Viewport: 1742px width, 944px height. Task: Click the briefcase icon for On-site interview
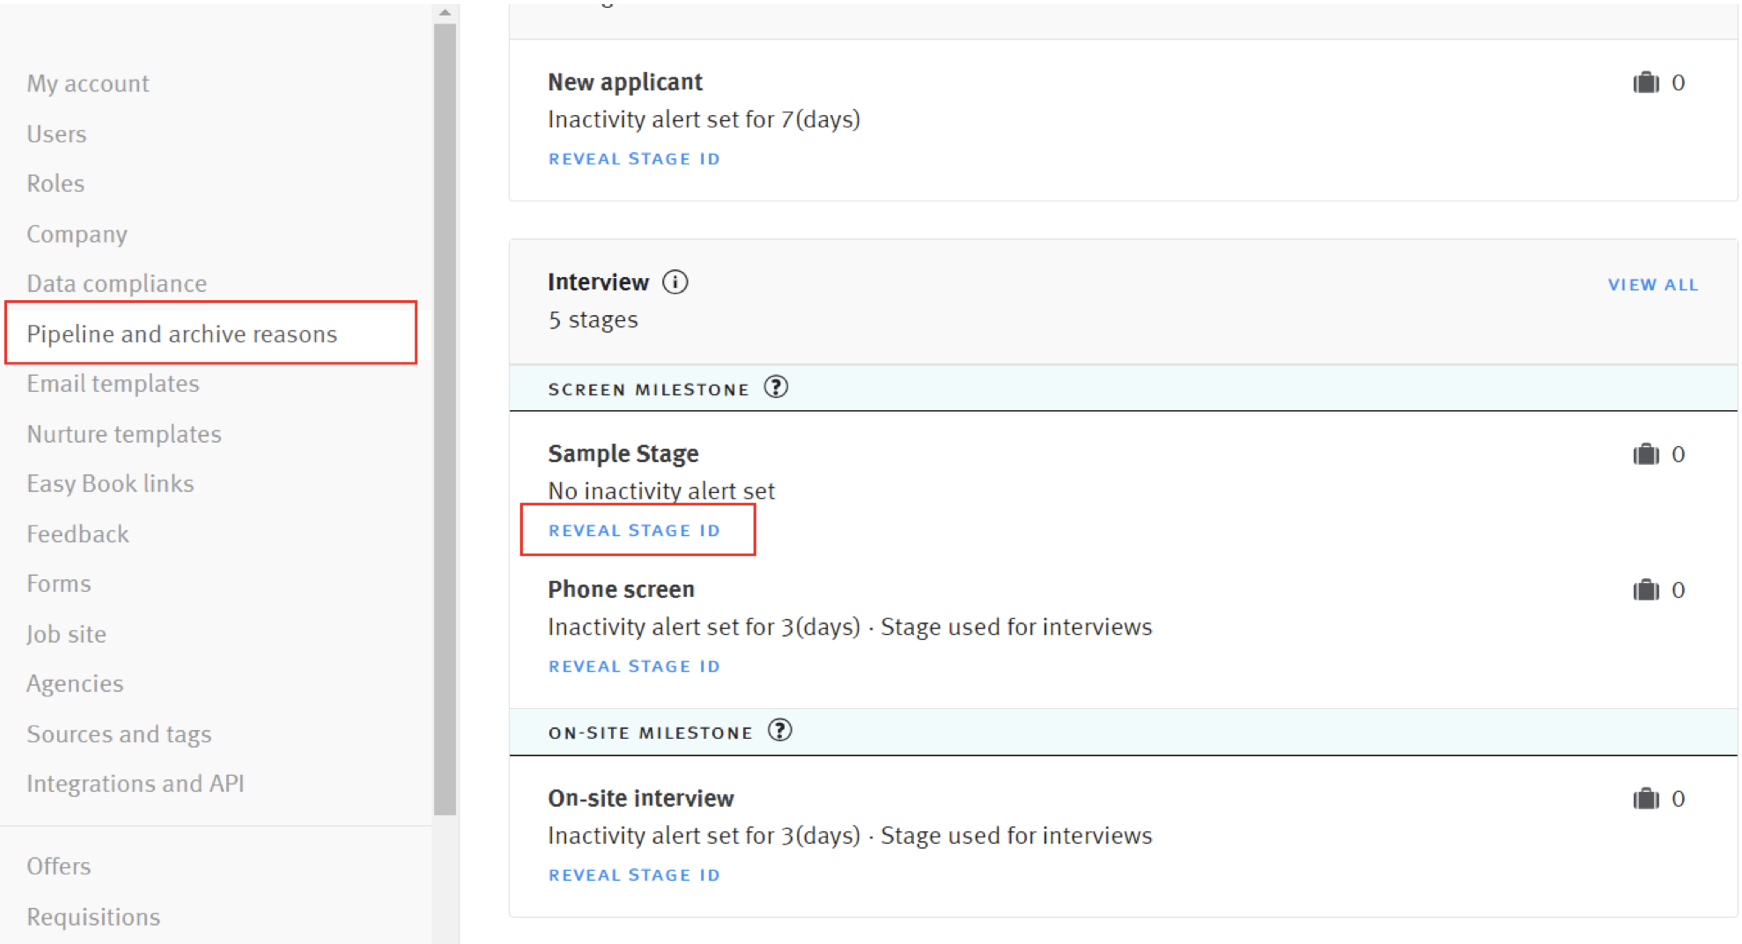1646,798
